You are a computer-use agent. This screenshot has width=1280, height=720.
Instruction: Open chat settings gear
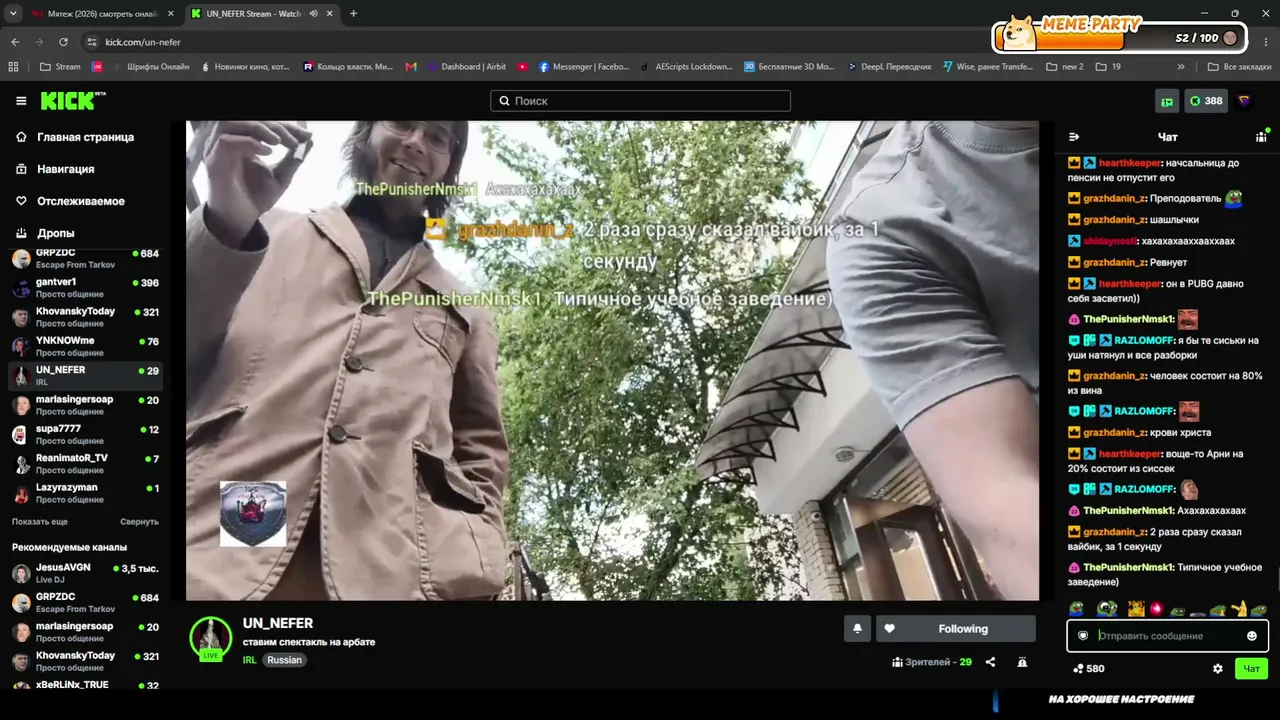tap(1217, 669)
